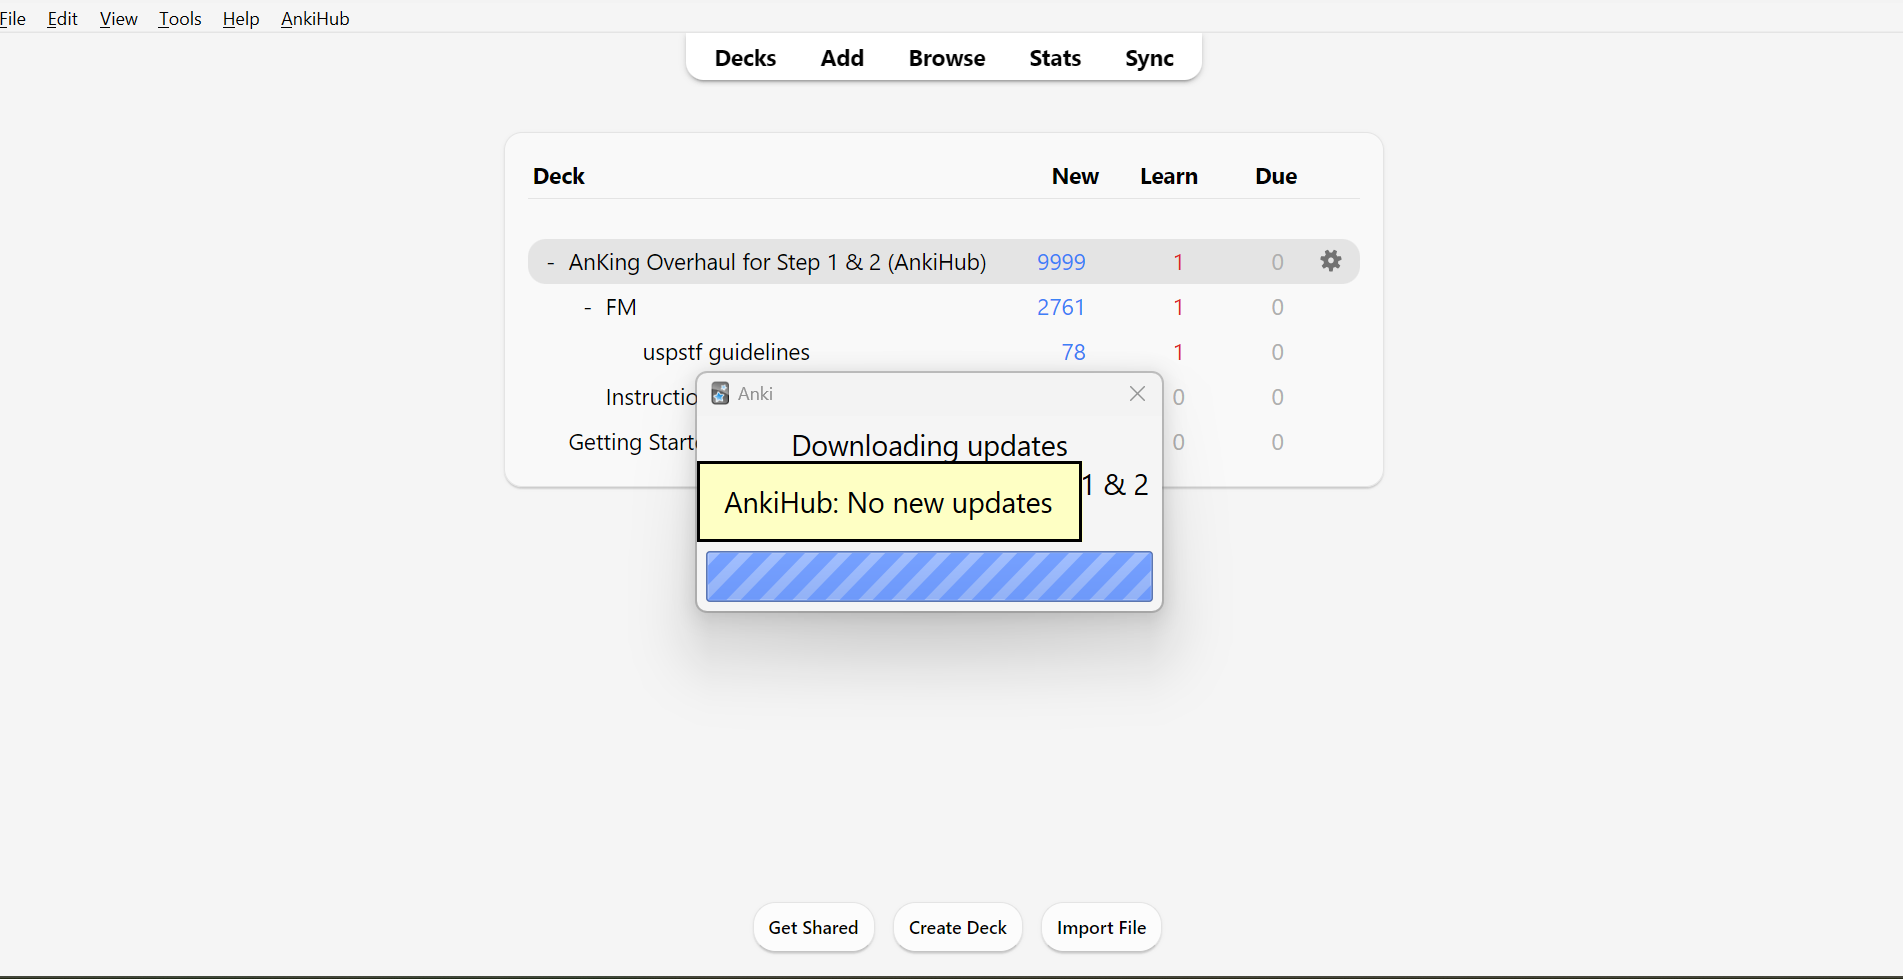
Task: Open the FM subdeck
Action: coord(621,307)
